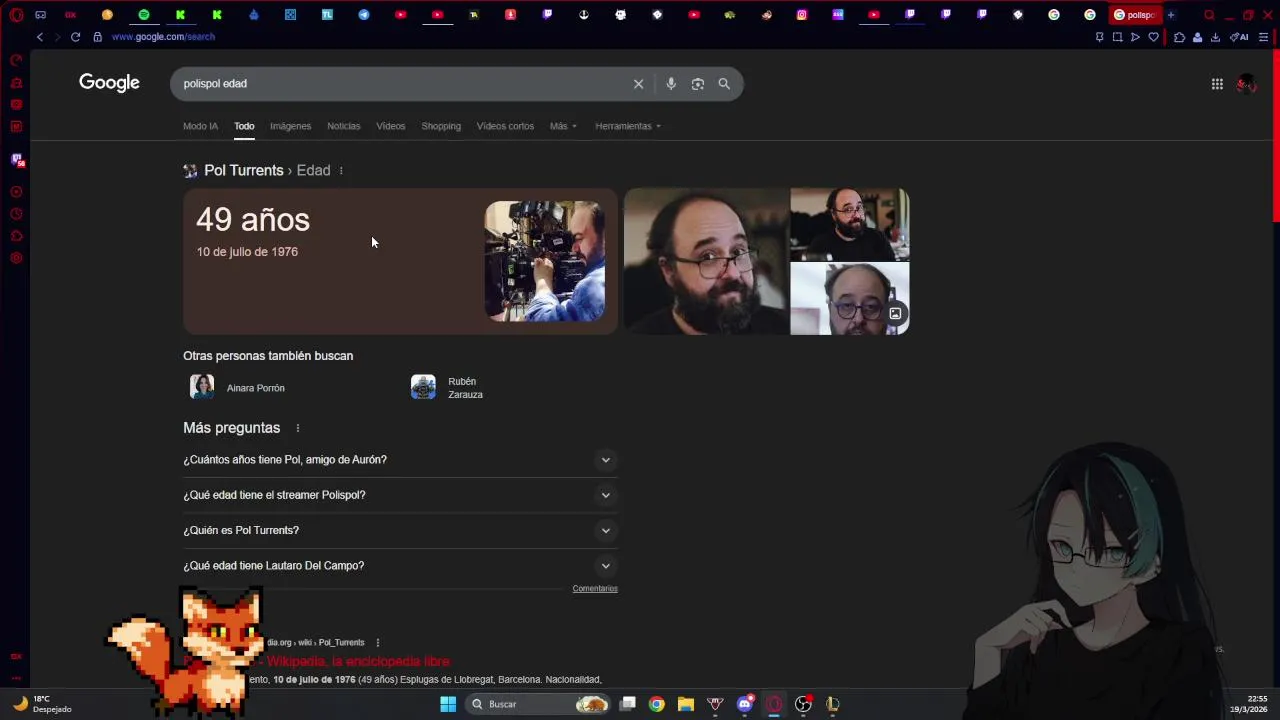Image resolution: width=1280 pixels, height=720 pixels.
Task: Switch to the Shopping tab
Action: click(441, 126)
